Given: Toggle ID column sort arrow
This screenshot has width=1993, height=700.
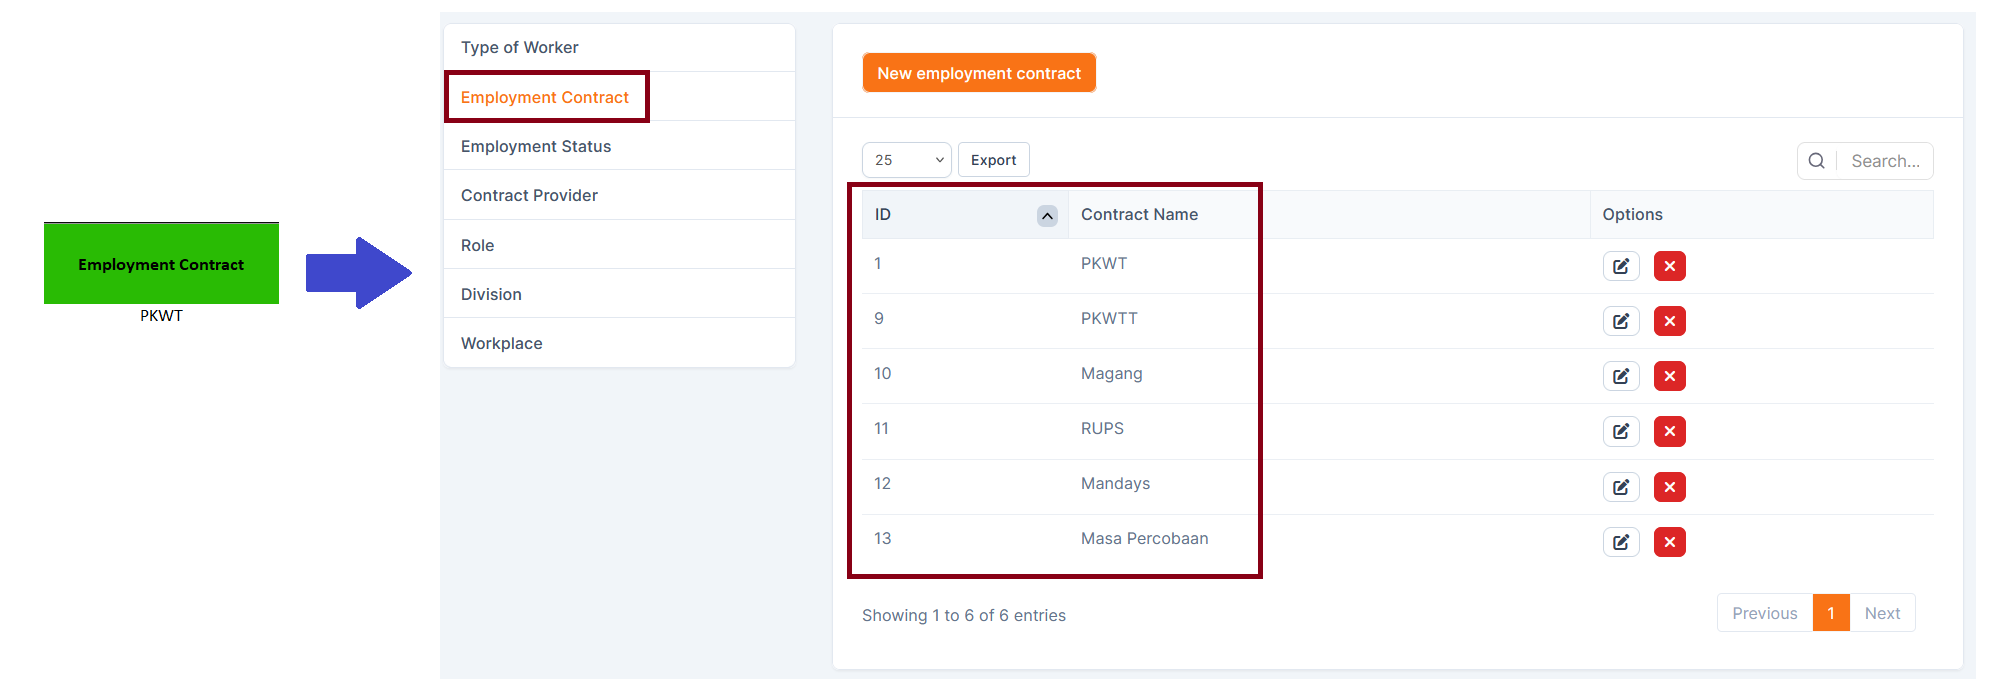Looking at the screenshot, I should point(1047,216).
